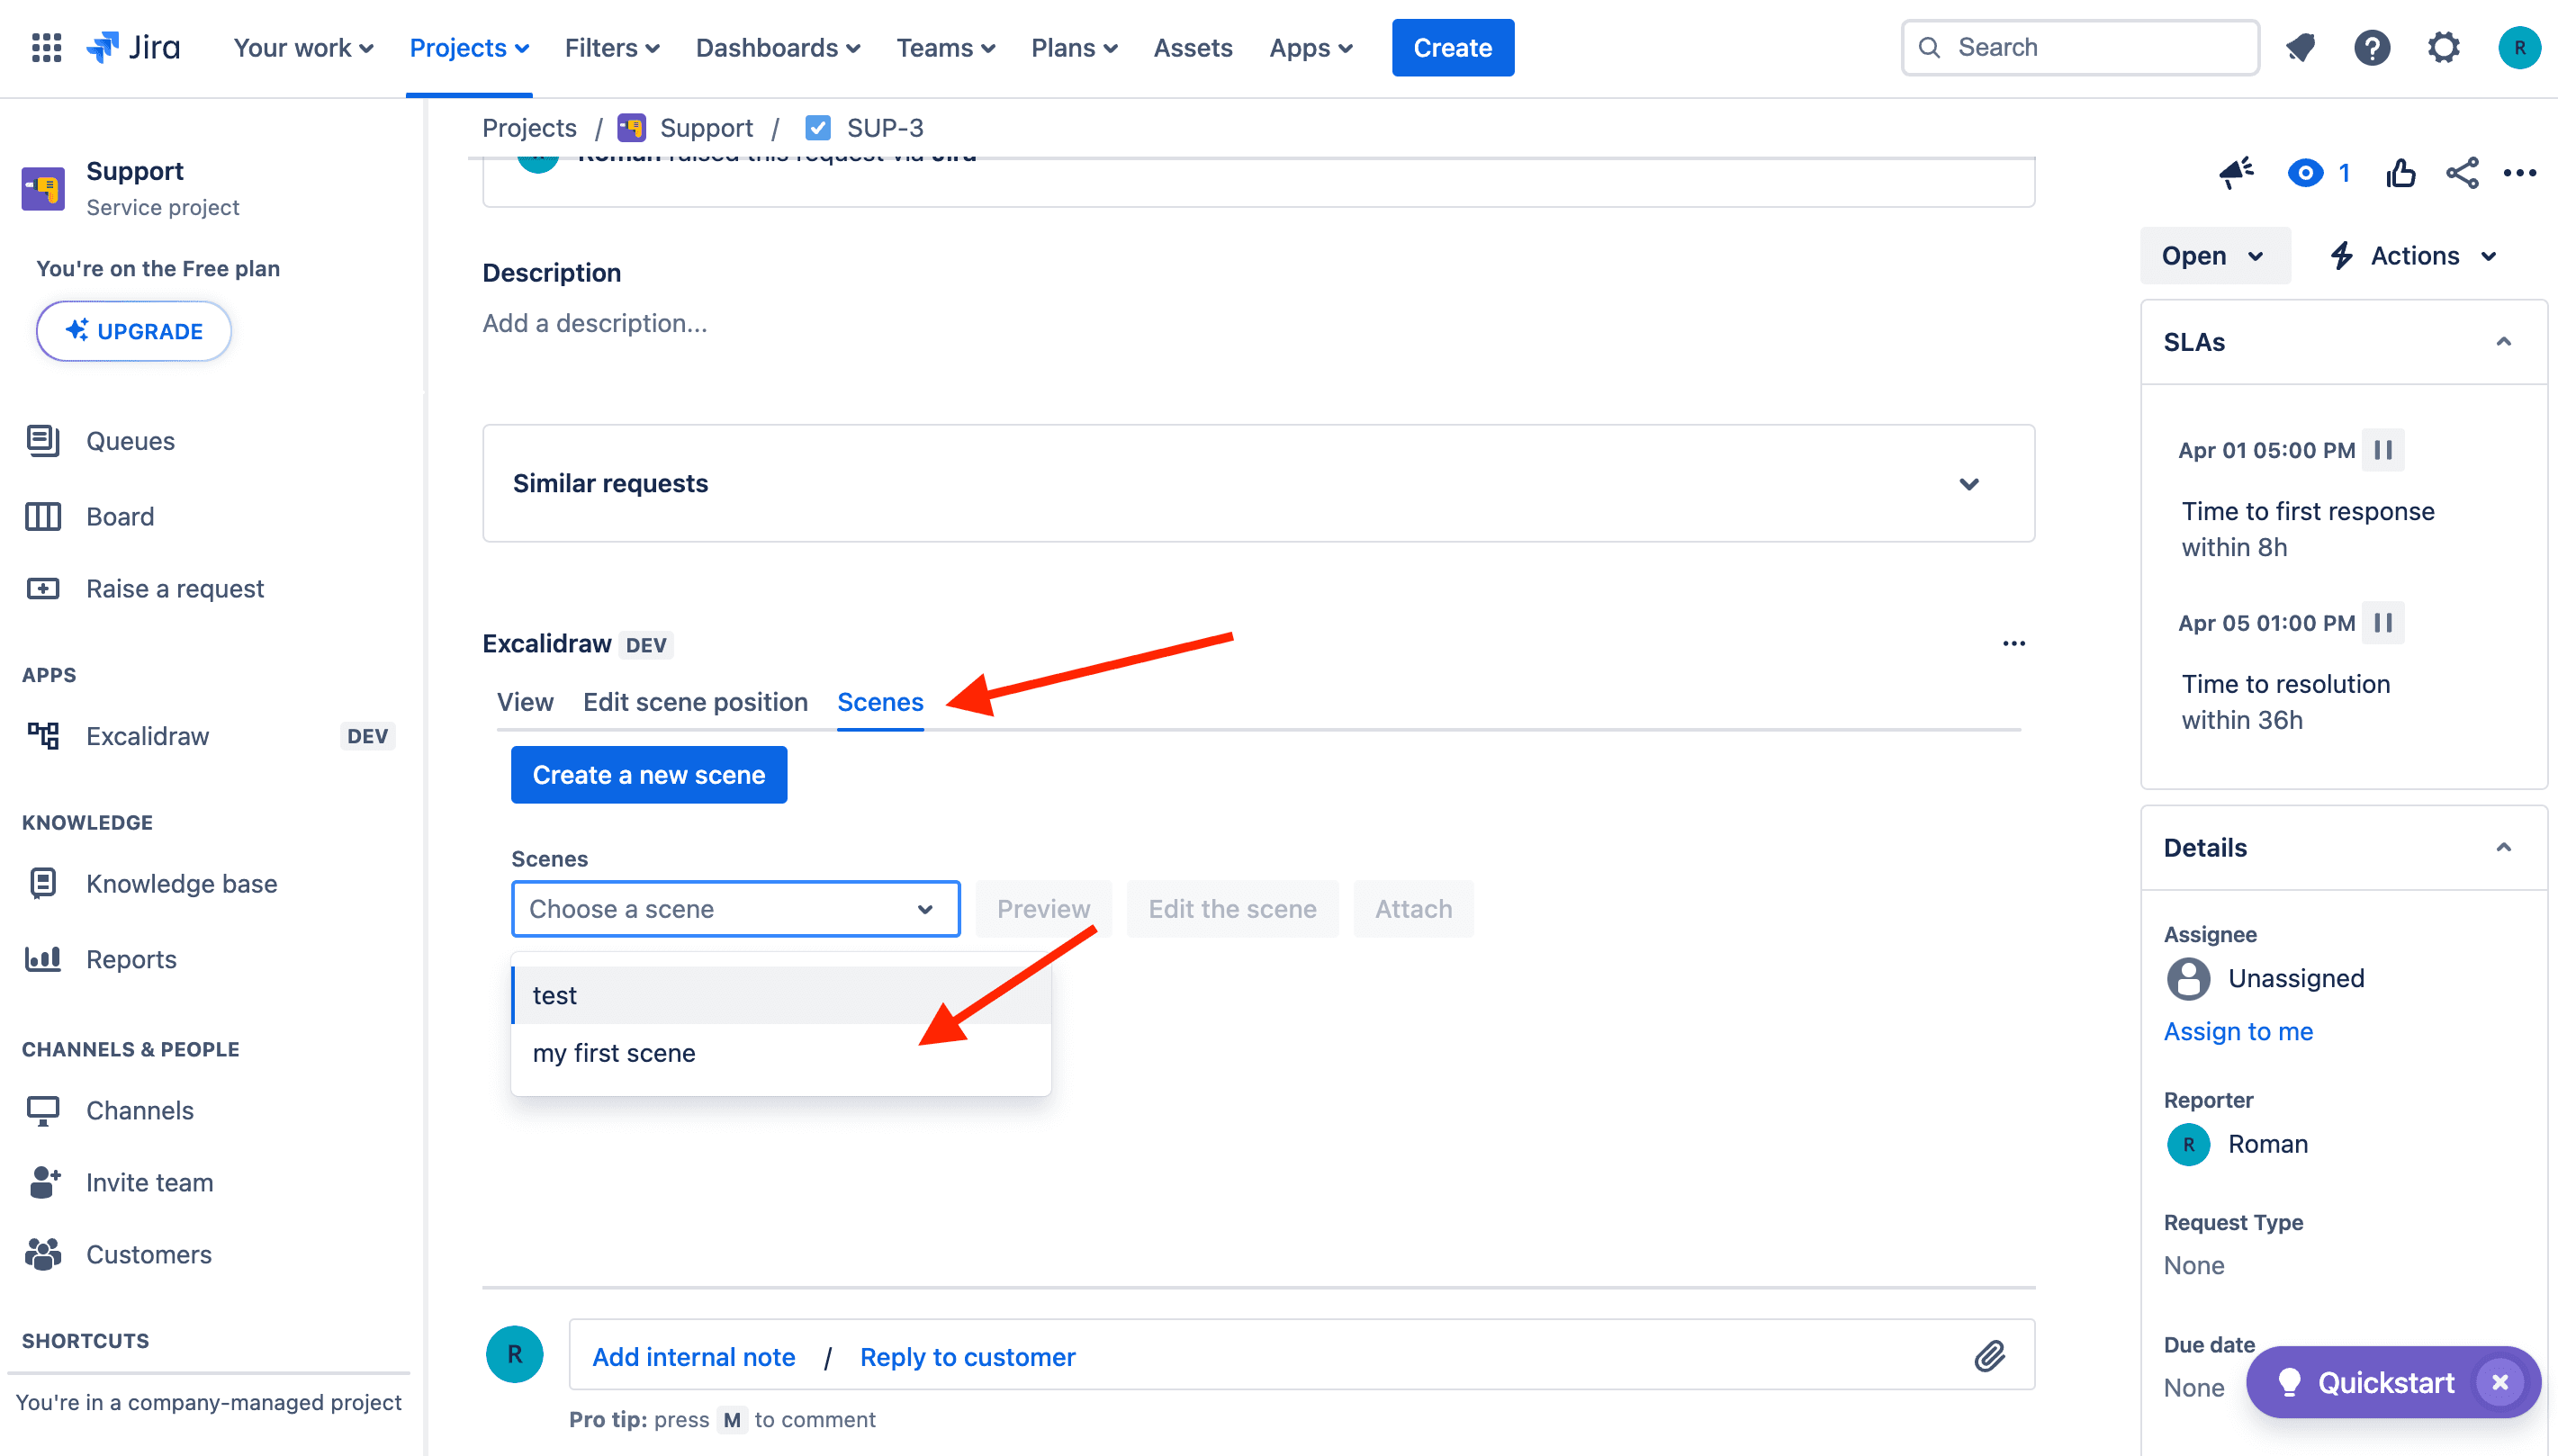Open the Plans dropdown

click(x=1074, y=47)
